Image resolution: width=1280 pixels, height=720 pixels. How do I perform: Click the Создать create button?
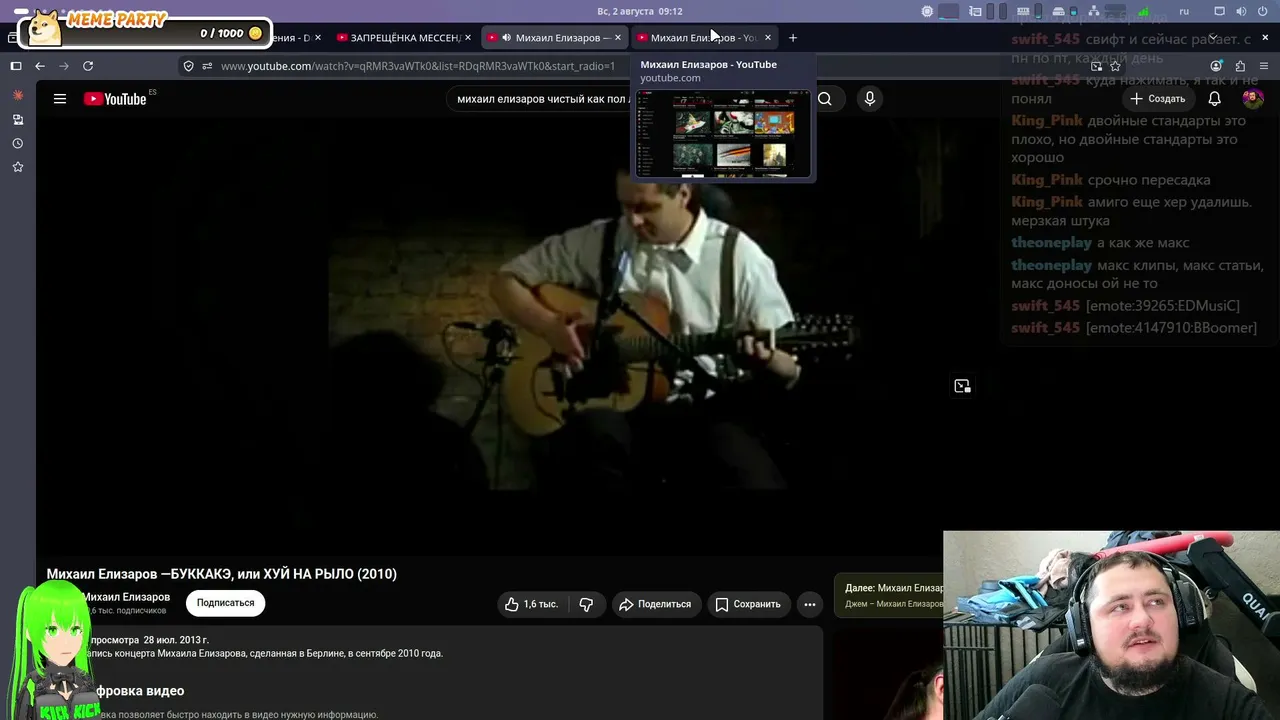pos(1158,99)
